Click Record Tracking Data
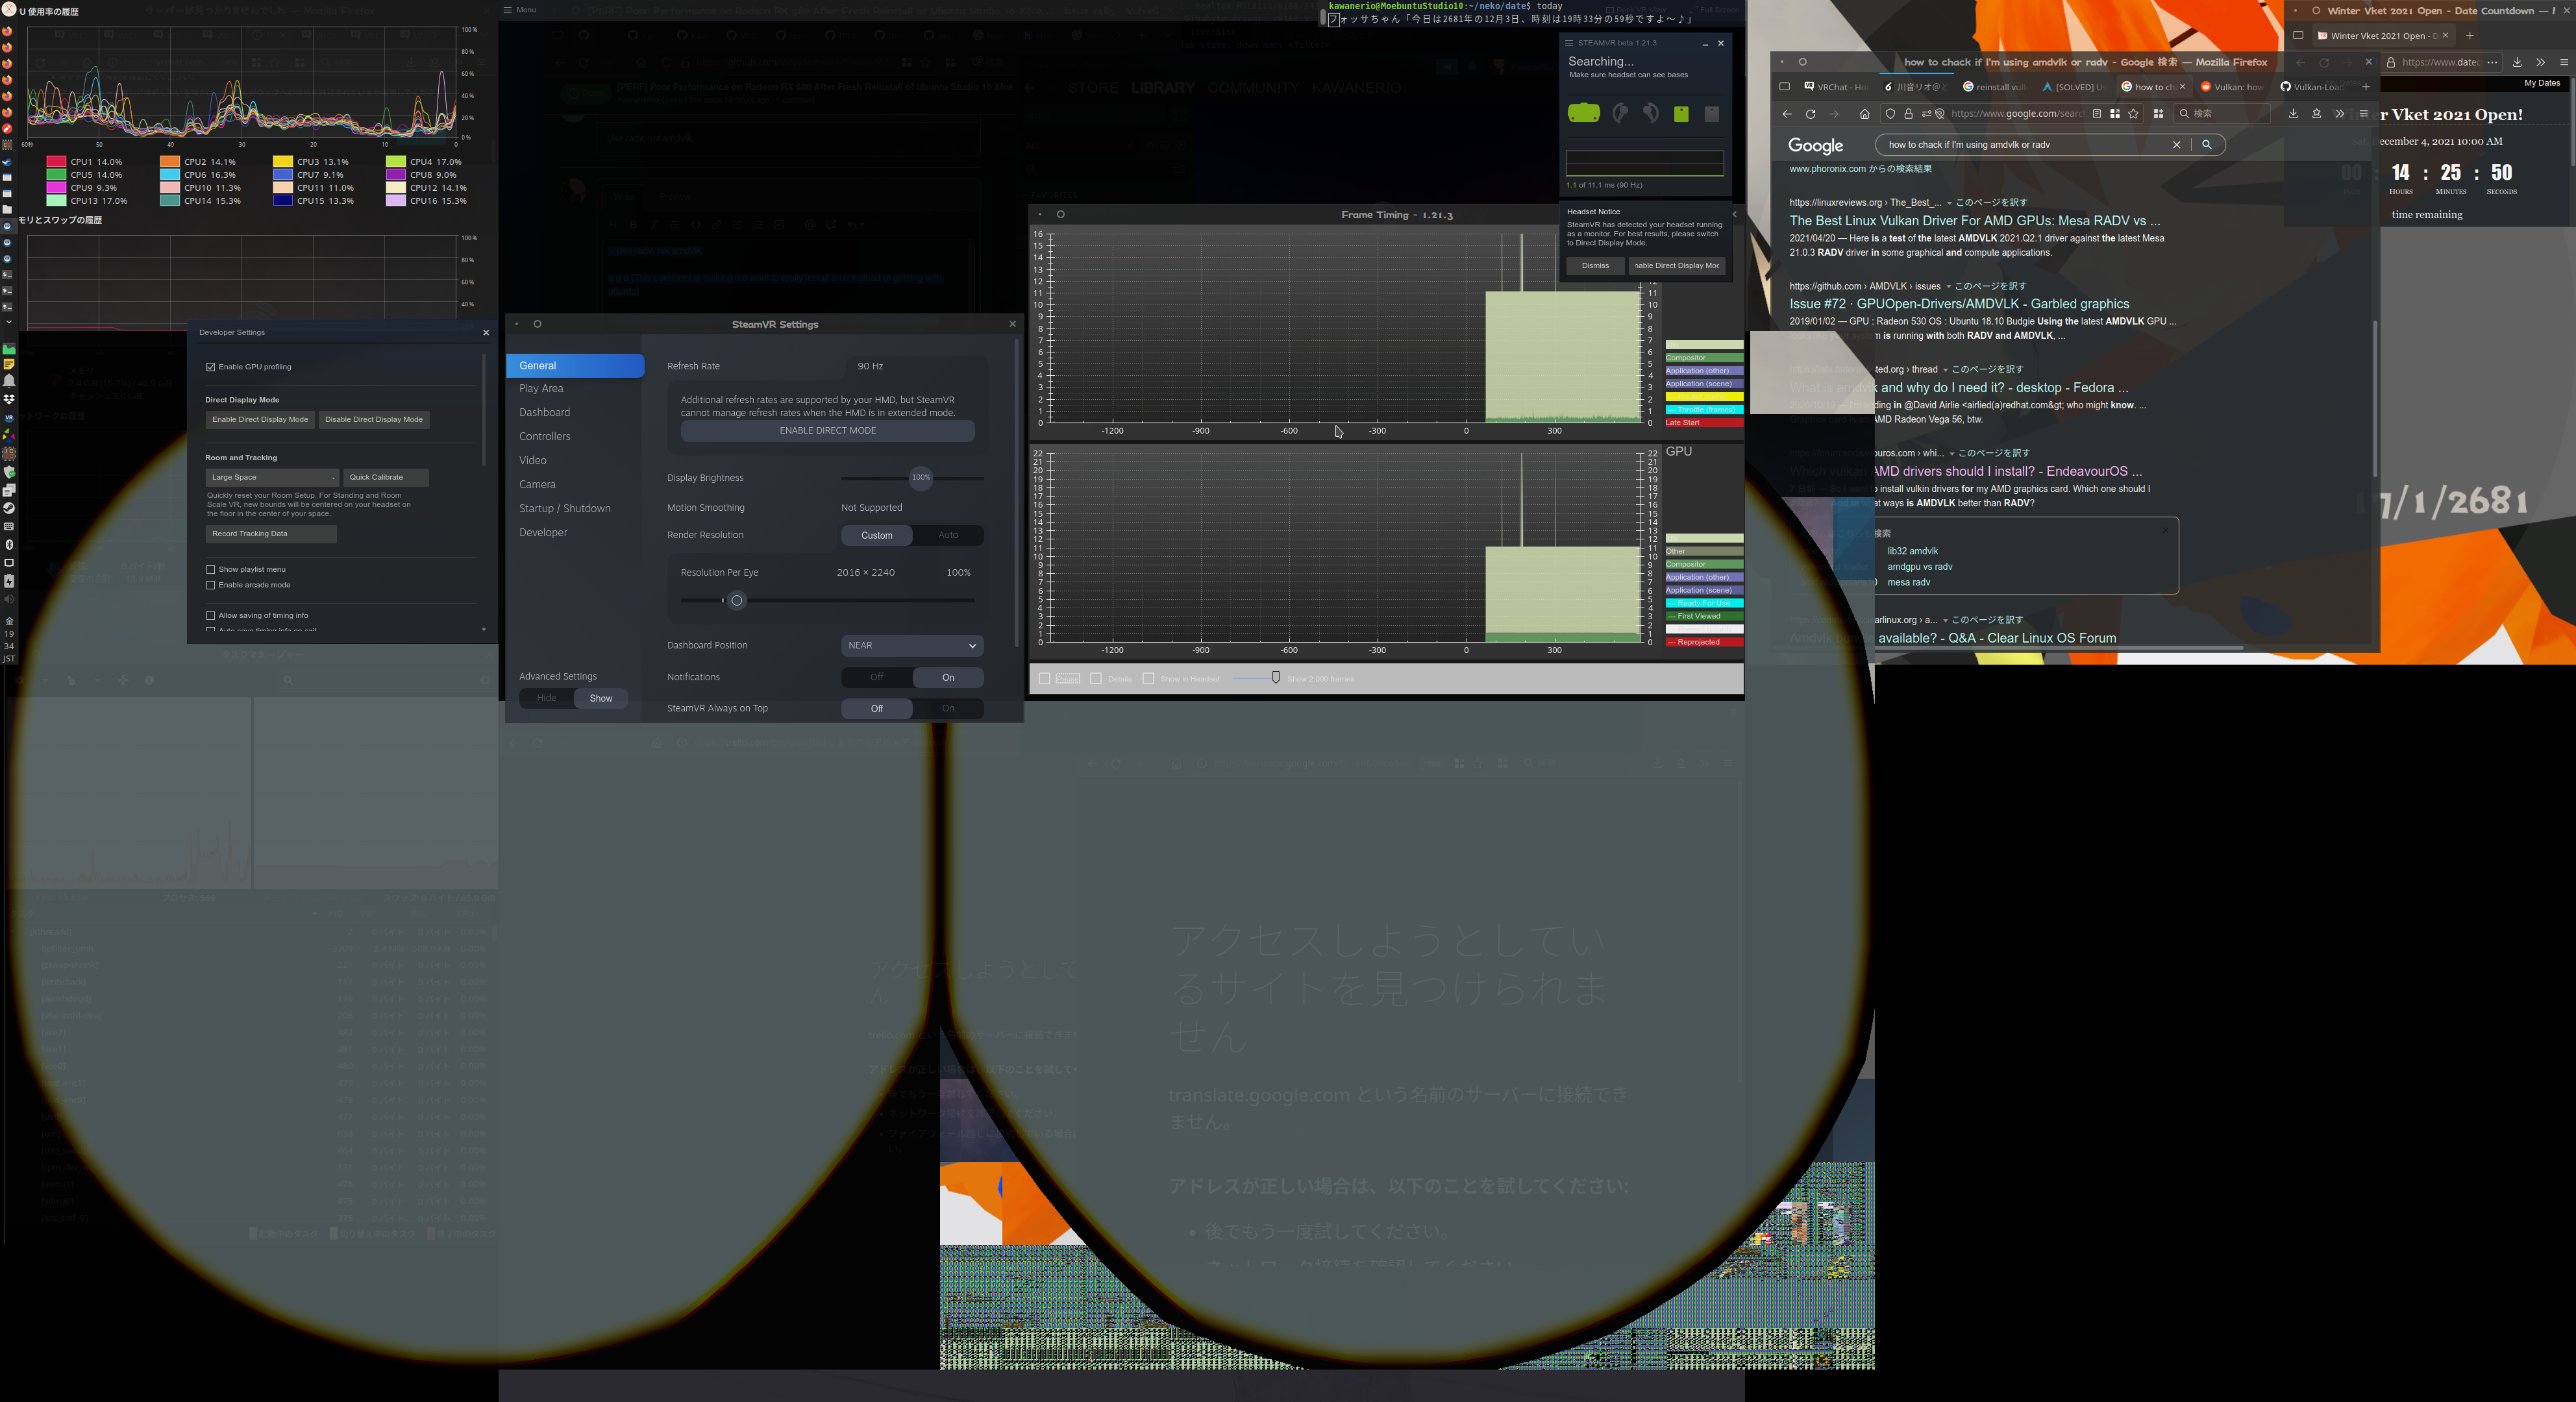2576x1402 pixels. pos(271,534)
